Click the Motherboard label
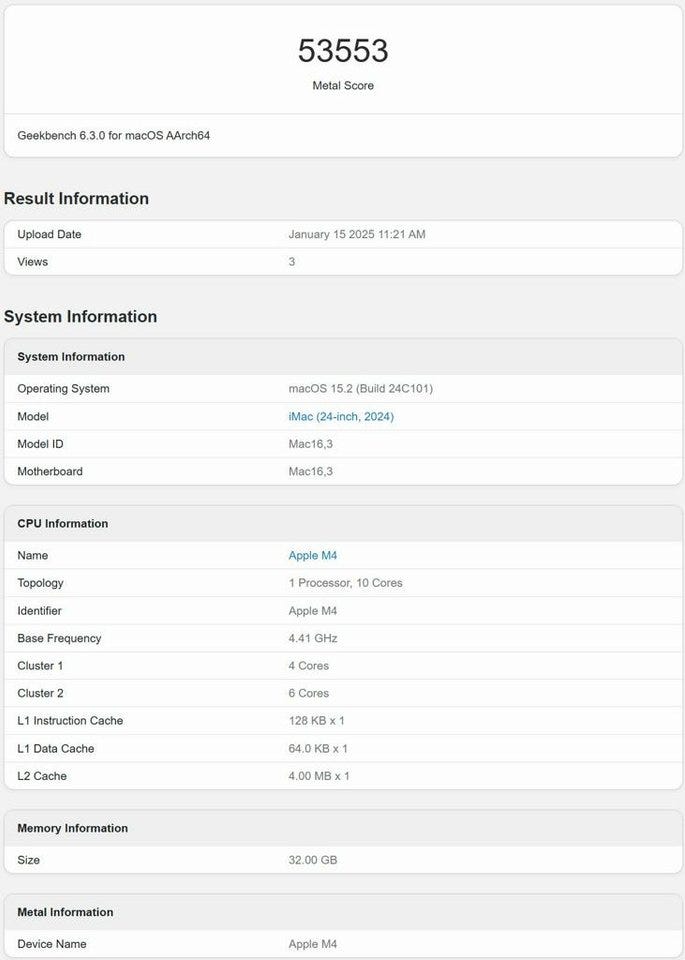 pos(50,471)
